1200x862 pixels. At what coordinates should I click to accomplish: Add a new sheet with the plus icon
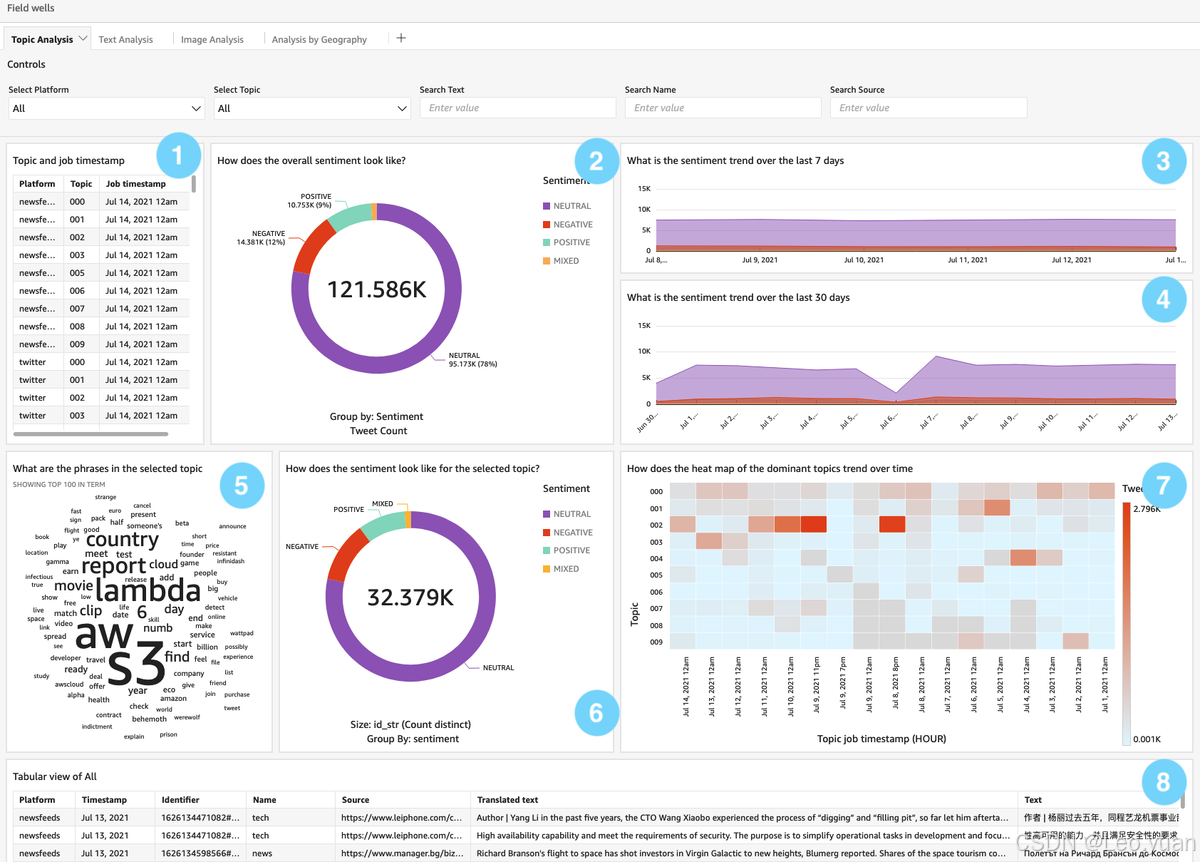tap(401, 38)
